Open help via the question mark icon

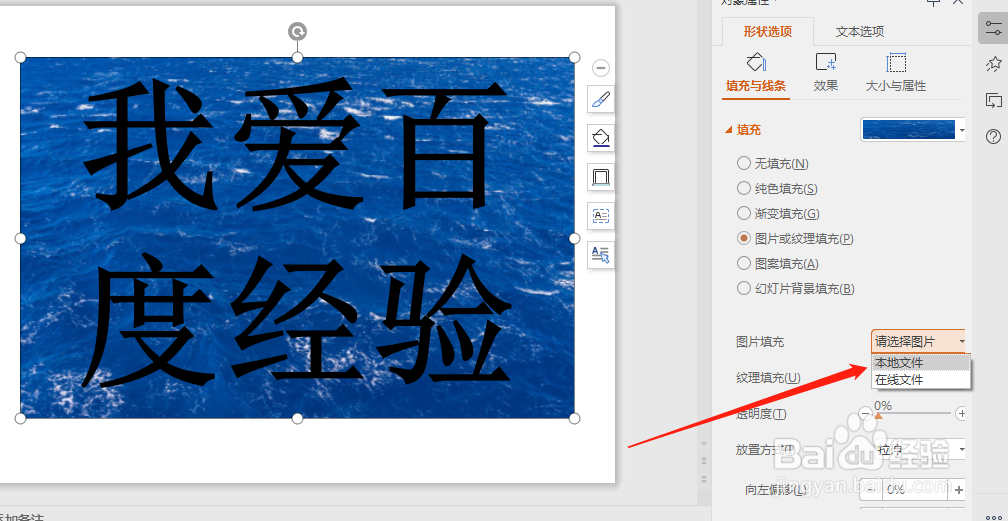coord(993,136)
